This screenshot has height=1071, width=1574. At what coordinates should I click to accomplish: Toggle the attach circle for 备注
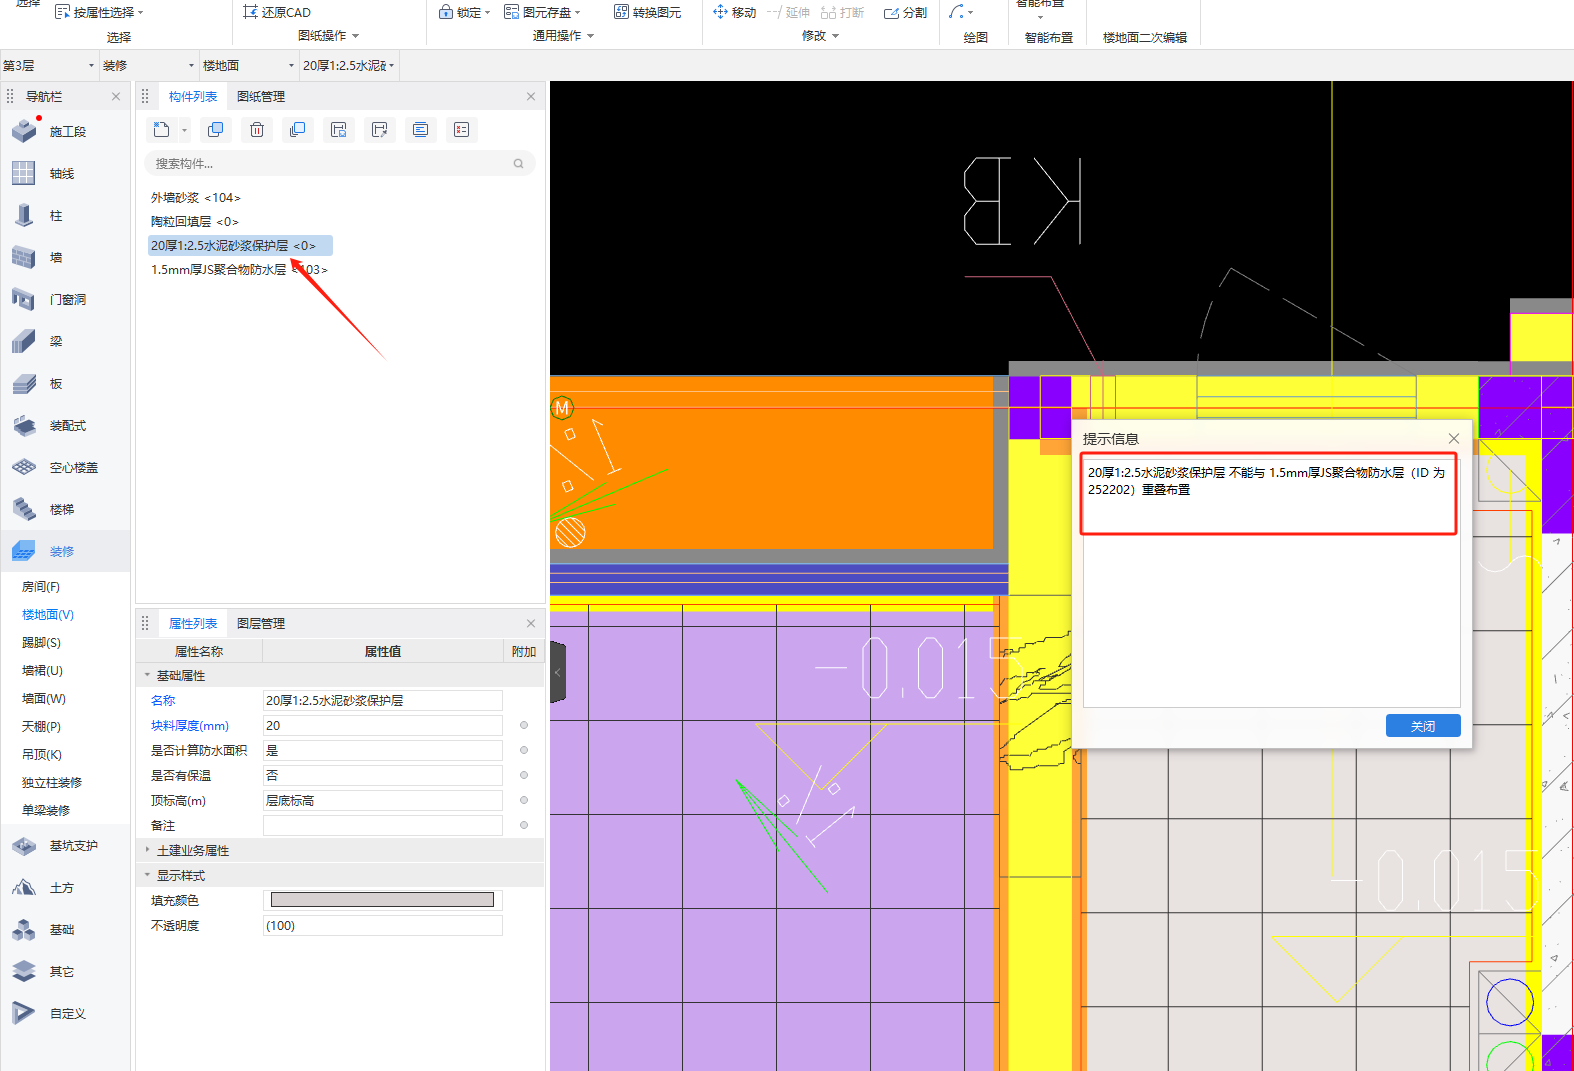(524, 825)
